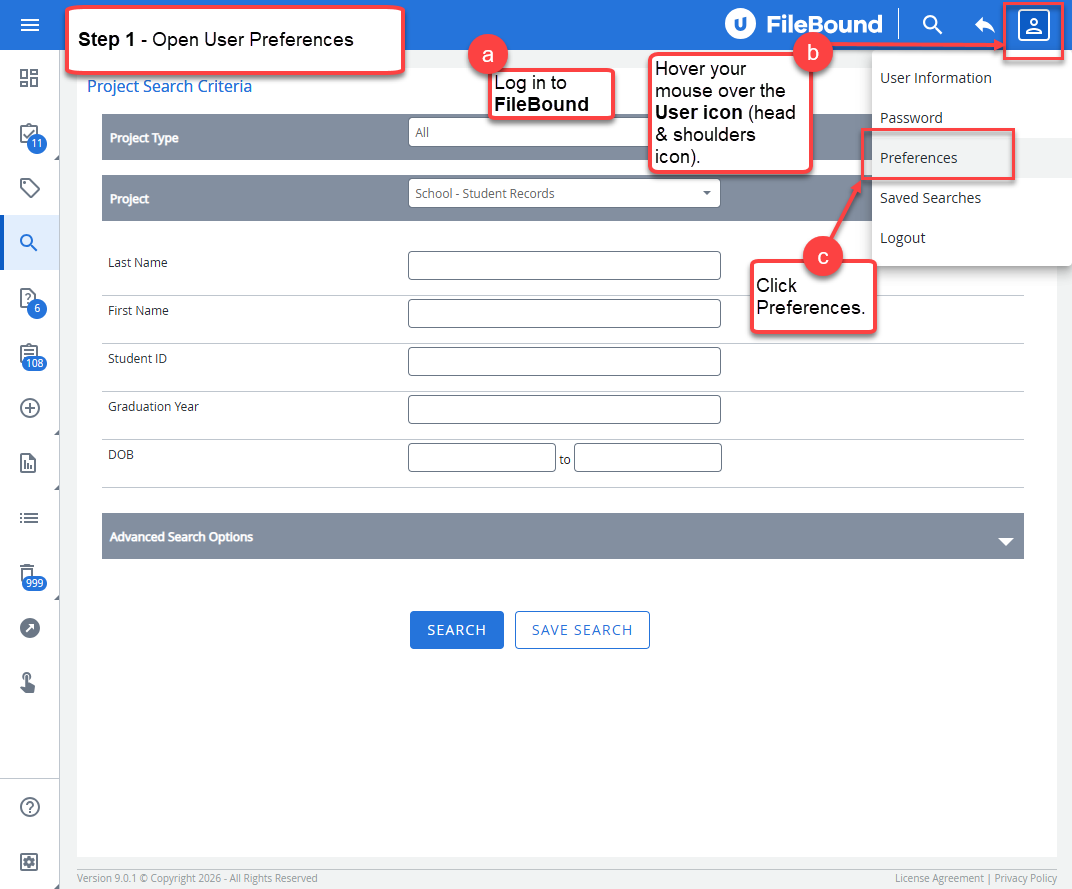This screenshot has height=889, width=1072.
Task: Choose Preferences in user menu
Action: [918, 158]
